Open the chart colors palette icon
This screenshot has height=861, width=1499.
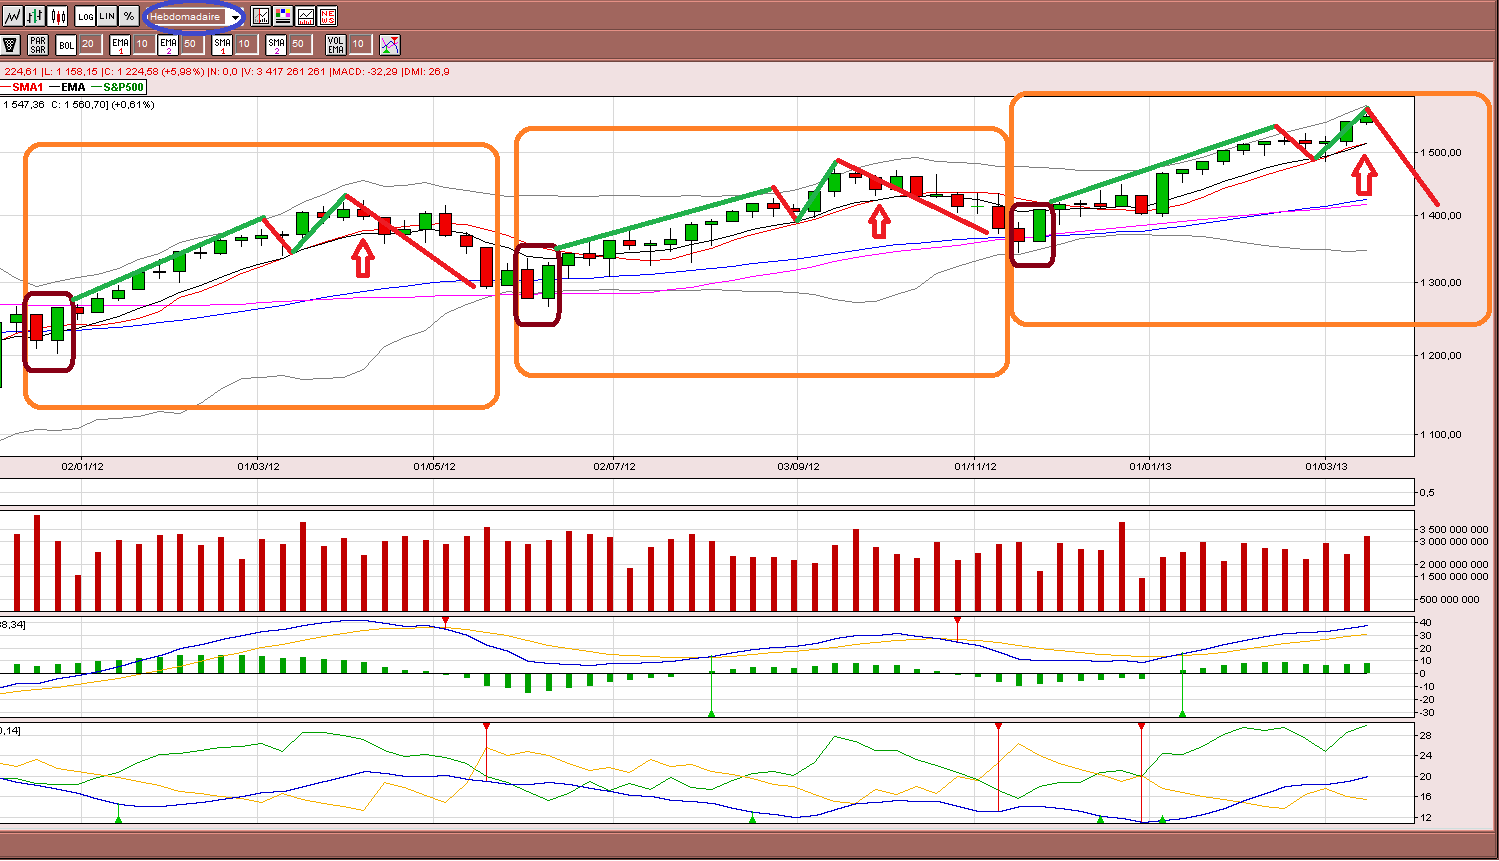pyautogui.click(x=283, y=16)
